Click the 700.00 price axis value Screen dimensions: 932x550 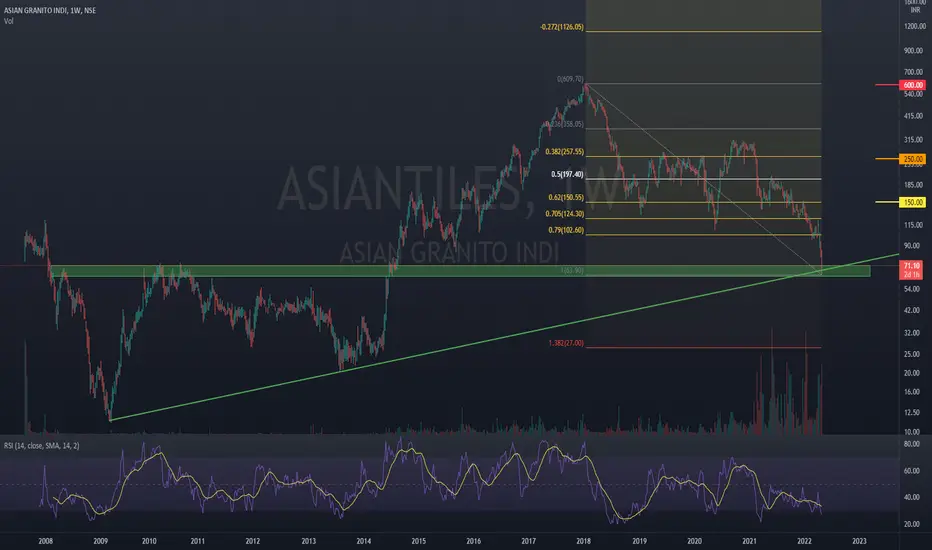[914, 72]
